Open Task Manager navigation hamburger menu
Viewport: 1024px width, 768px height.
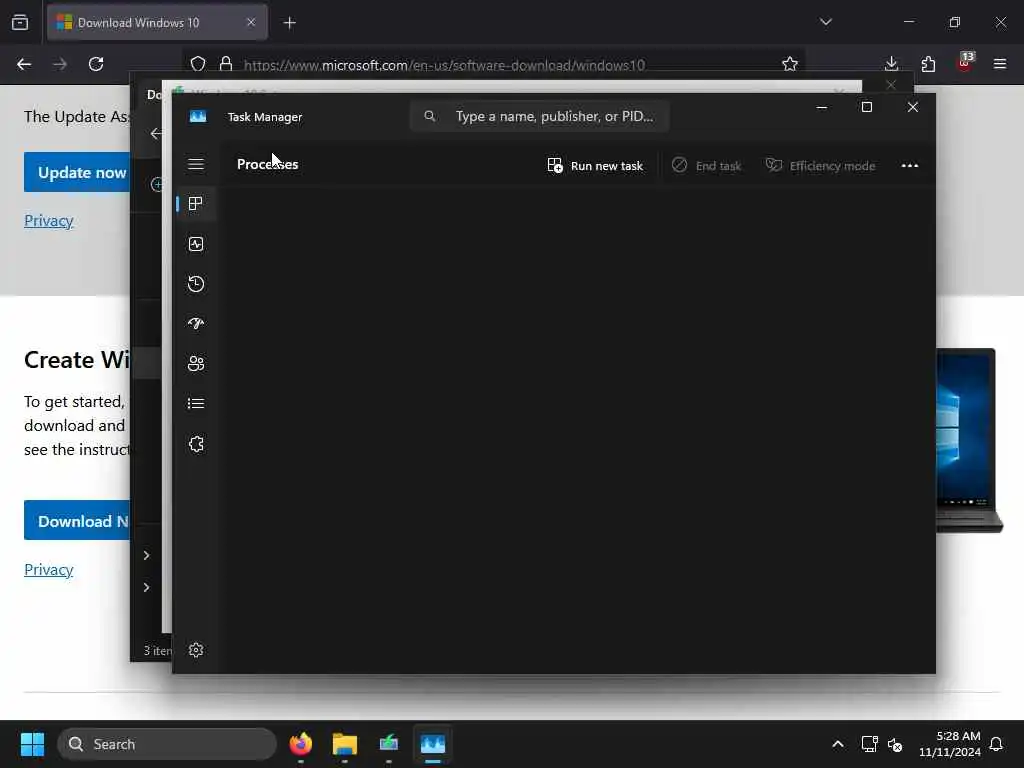pos(196,164)
